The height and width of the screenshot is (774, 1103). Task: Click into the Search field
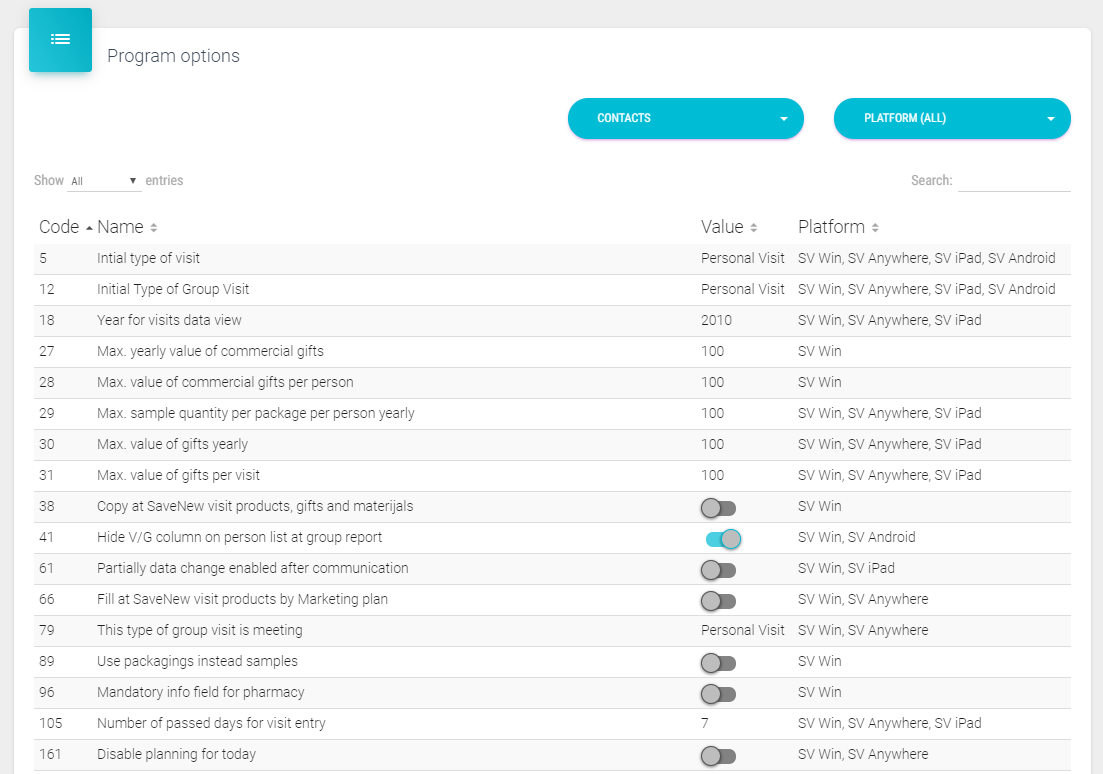point(1013,181)
